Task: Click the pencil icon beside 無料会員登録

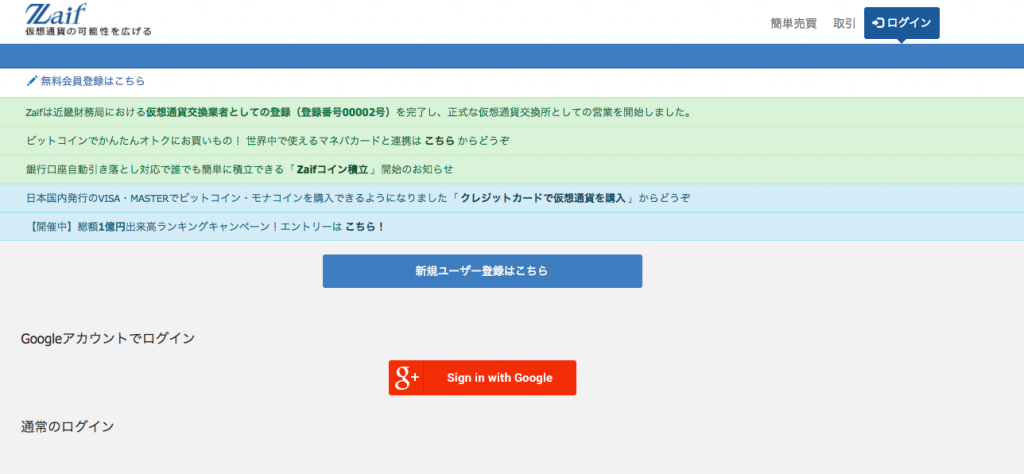Action: pyautogui.click(x=32, y=82)
